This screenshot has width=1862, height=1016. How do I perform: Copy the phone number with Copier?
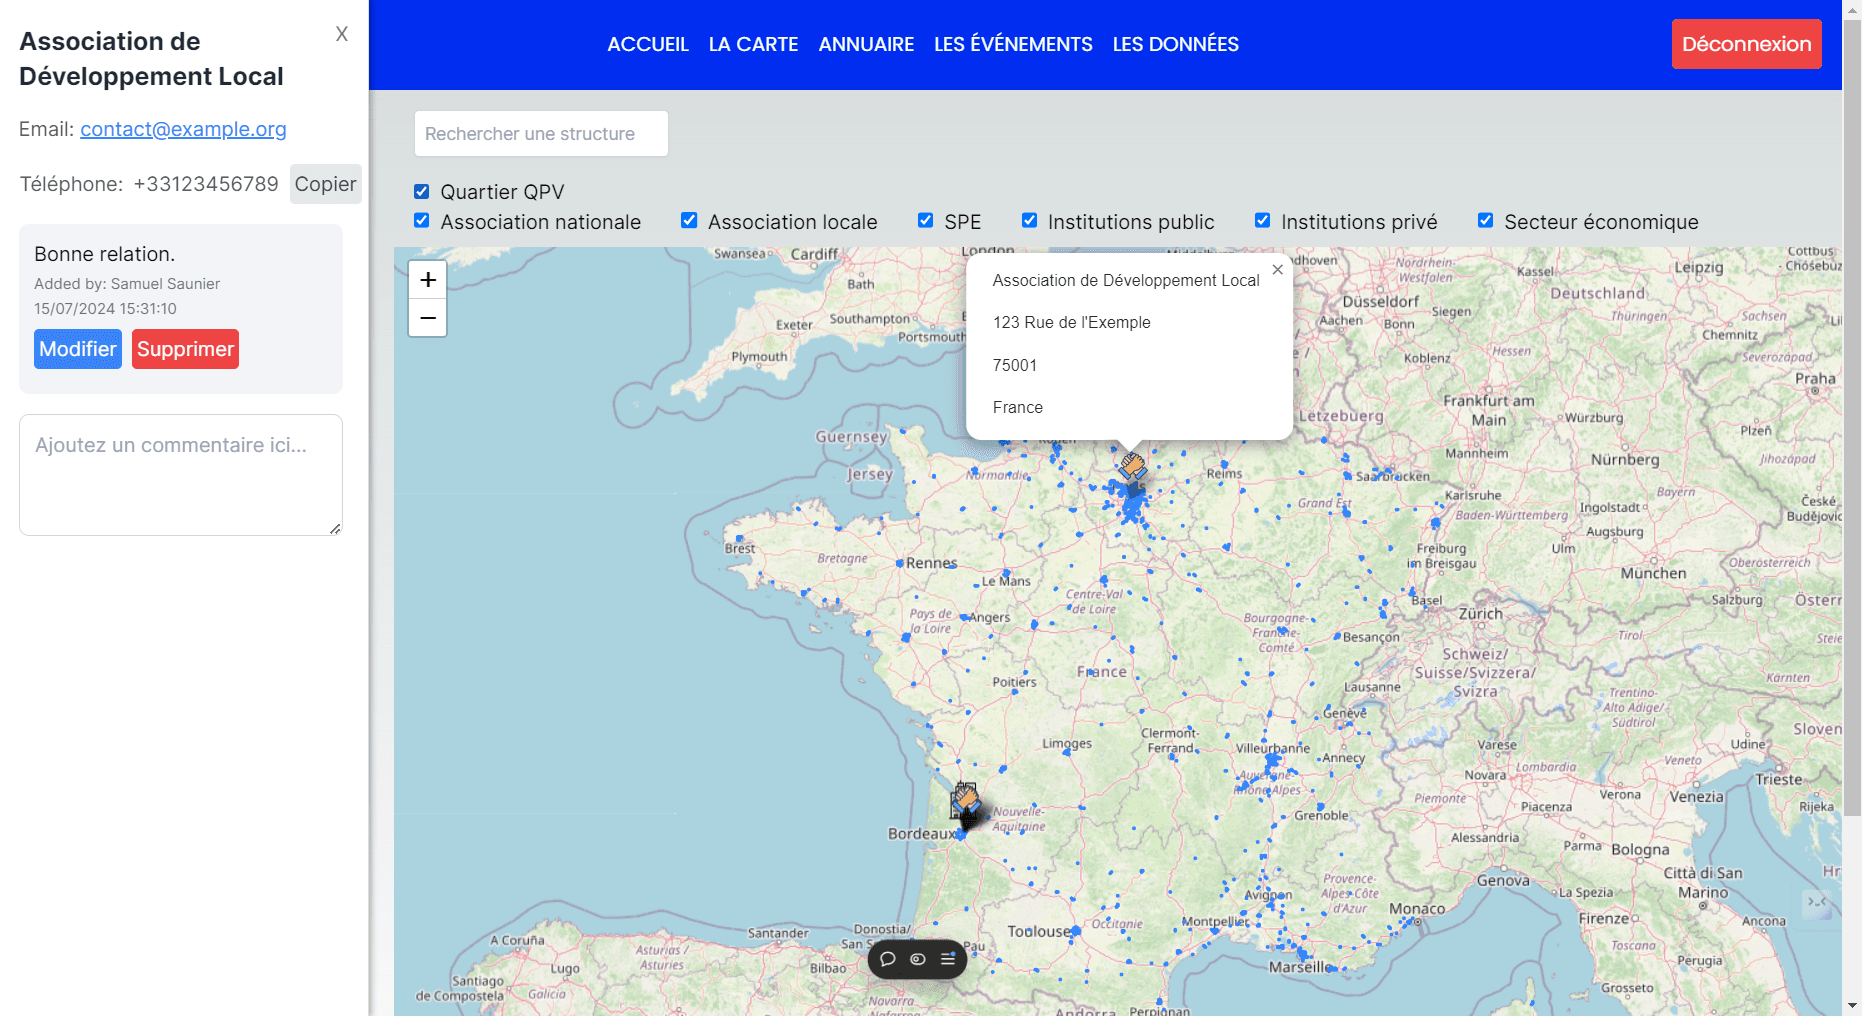(325, 184)
